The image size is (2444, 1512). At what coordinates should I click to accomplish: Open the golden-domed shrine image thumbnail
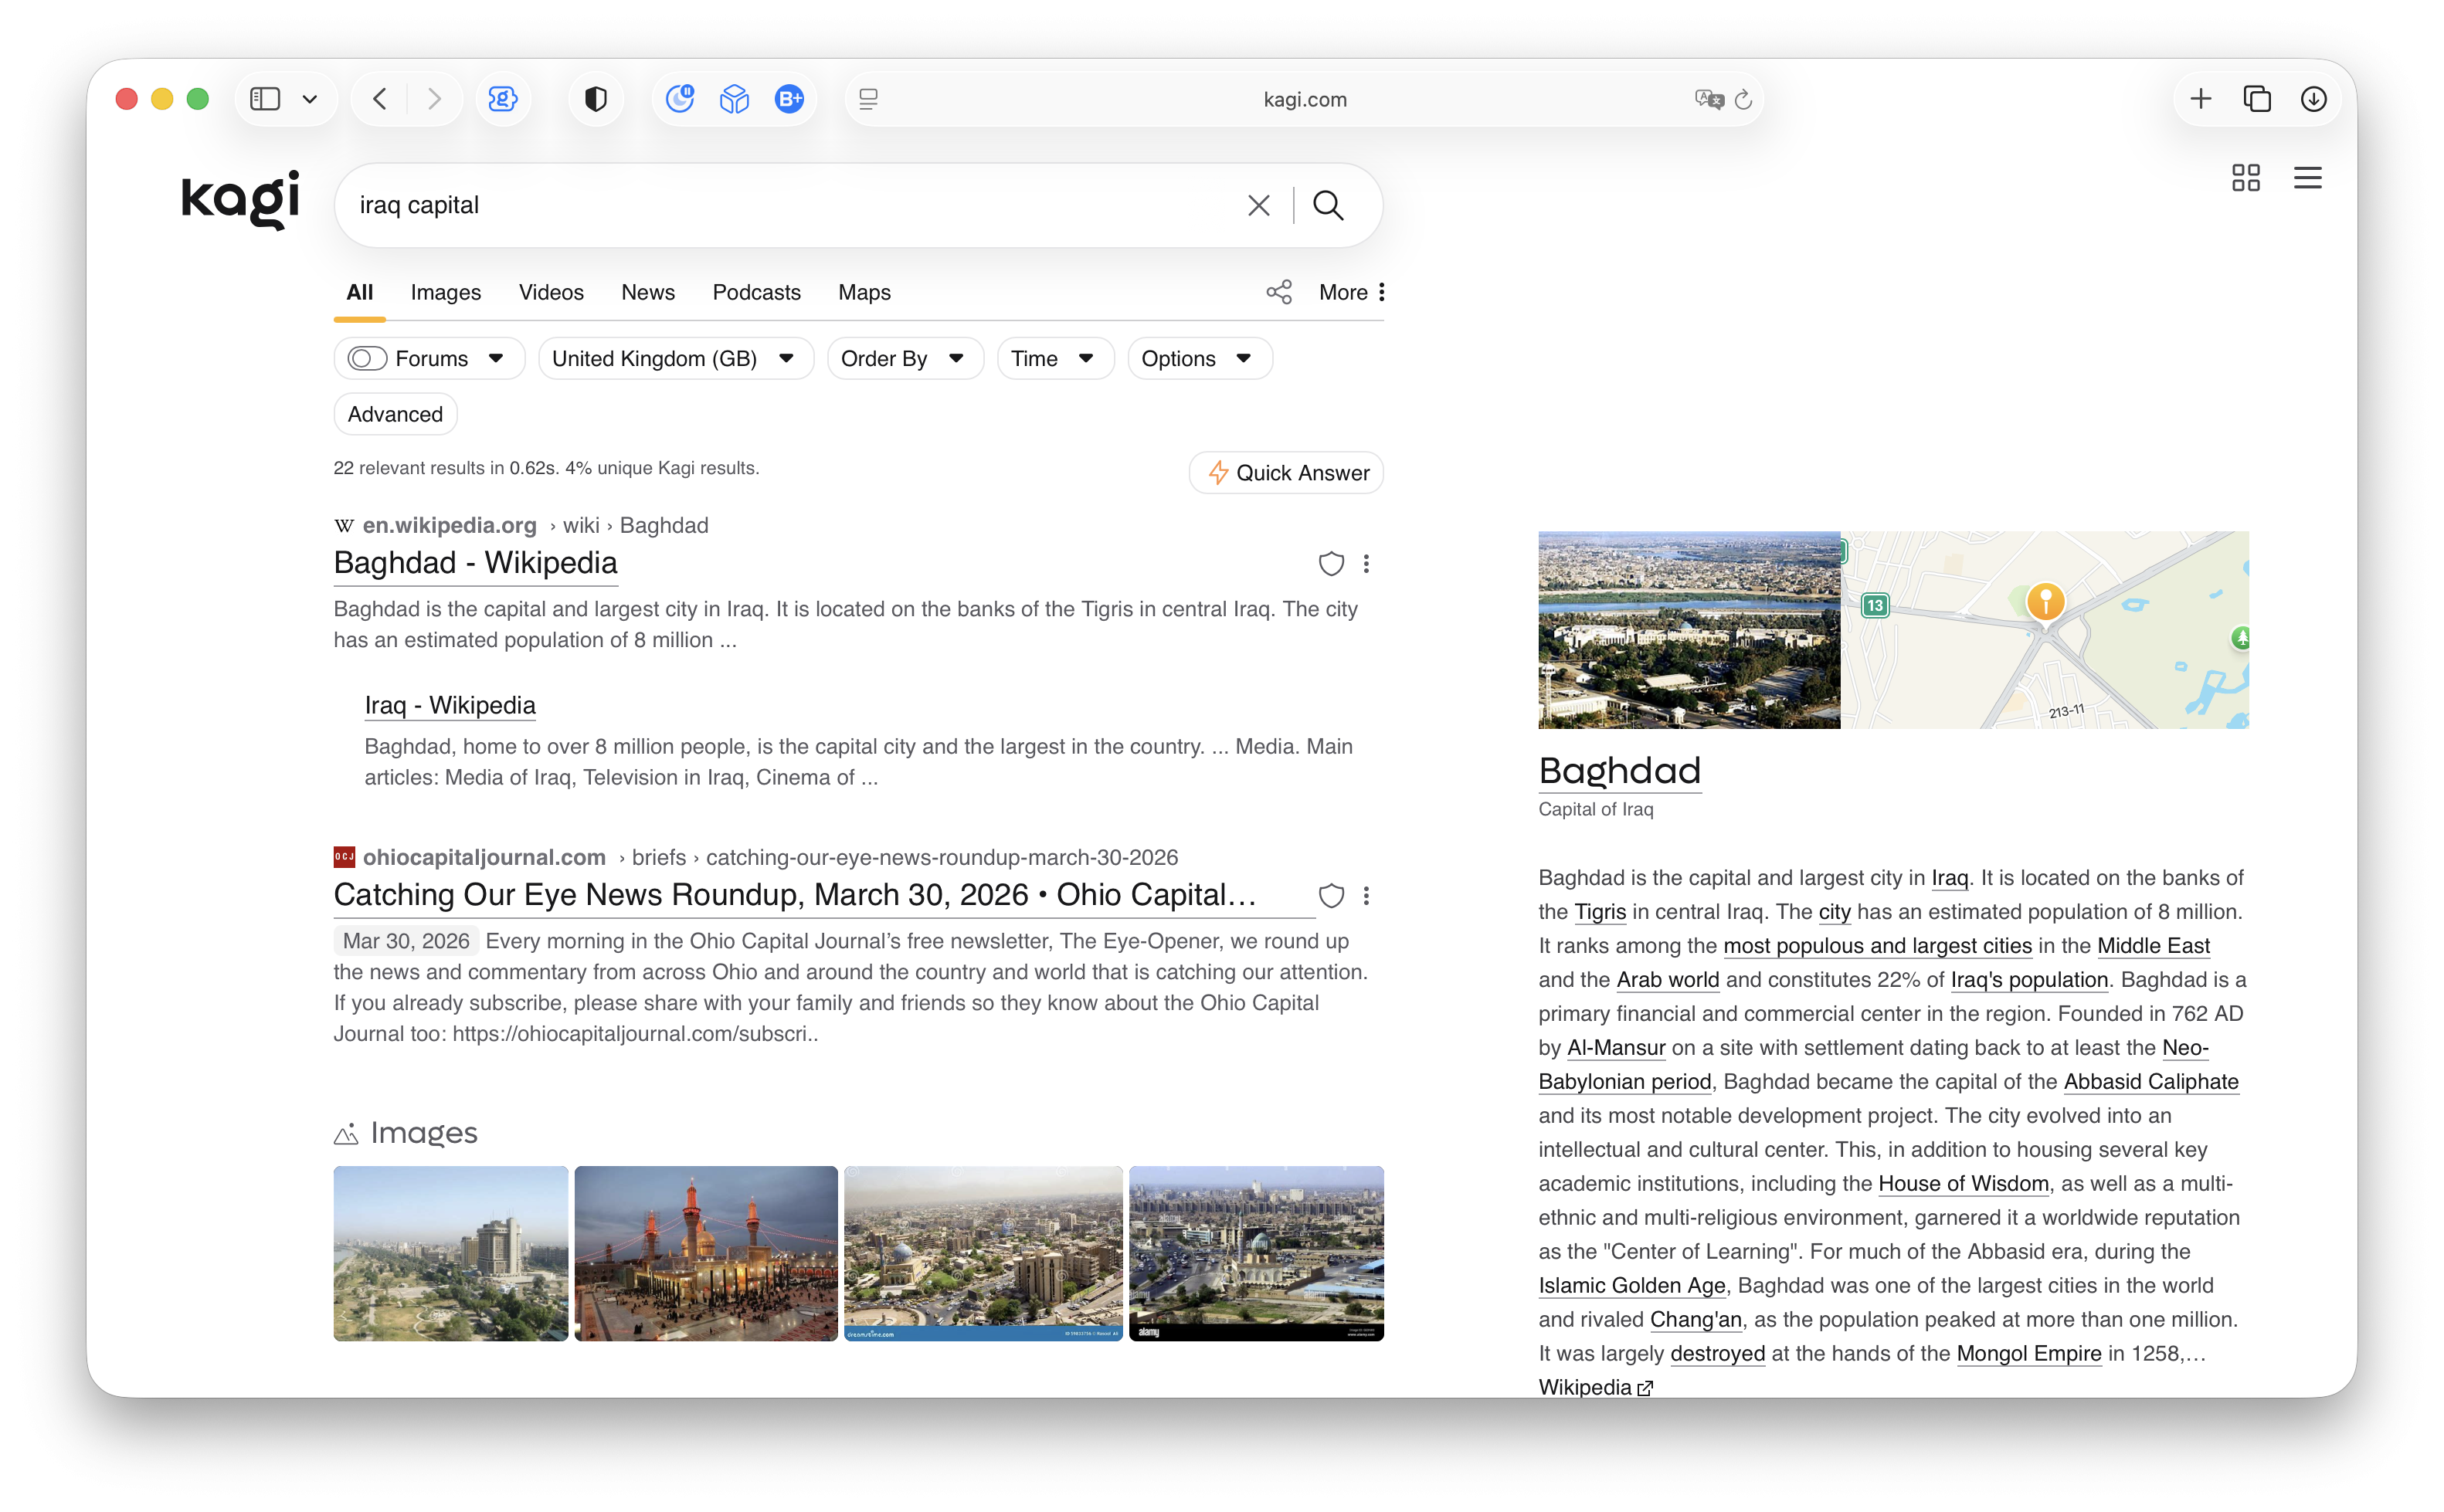[x=706, y=1253]
